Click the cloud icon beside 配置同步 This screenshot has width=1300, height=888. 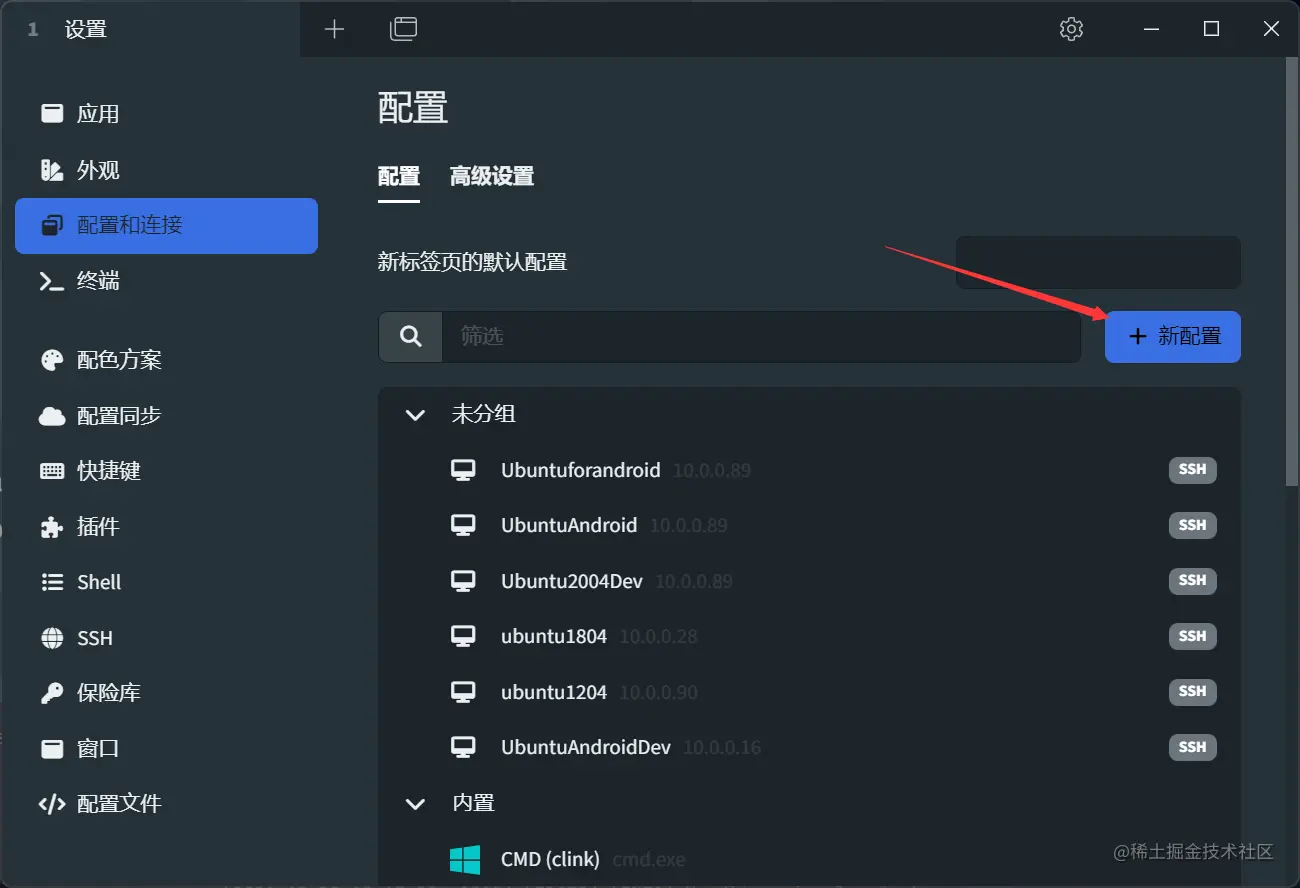click(52, 416)
